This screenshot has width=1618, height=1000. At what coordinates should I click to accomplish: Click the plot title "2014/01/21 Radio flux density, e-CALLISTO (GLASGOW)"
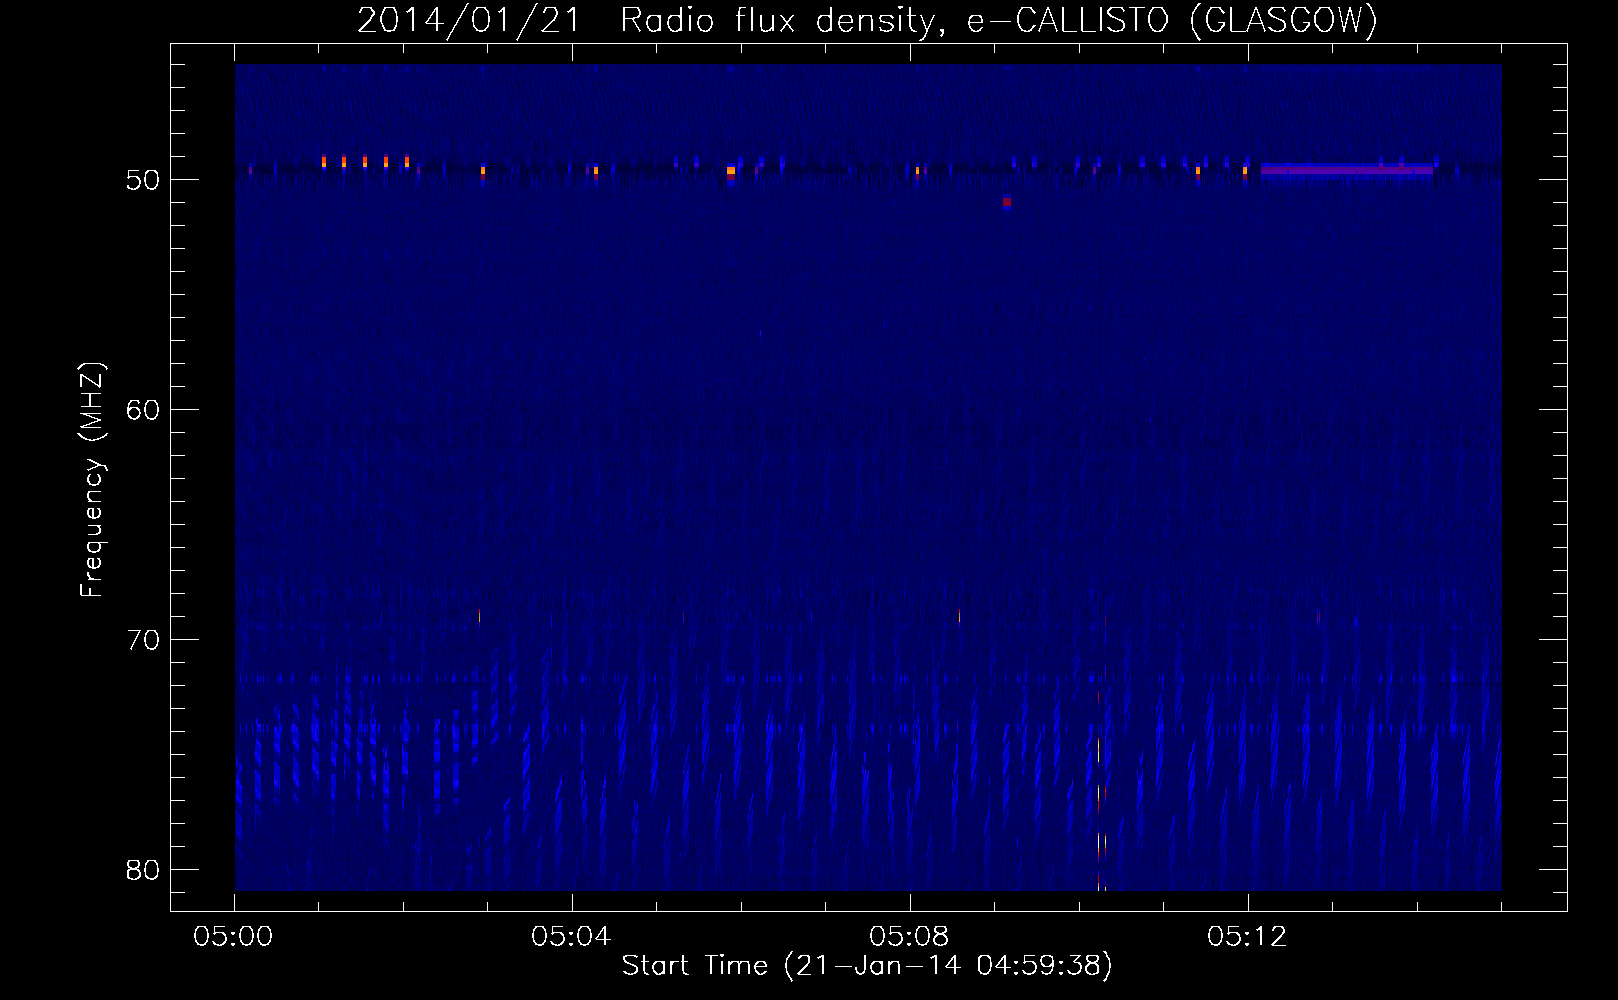pyautogui.click(x=867, y=20)
